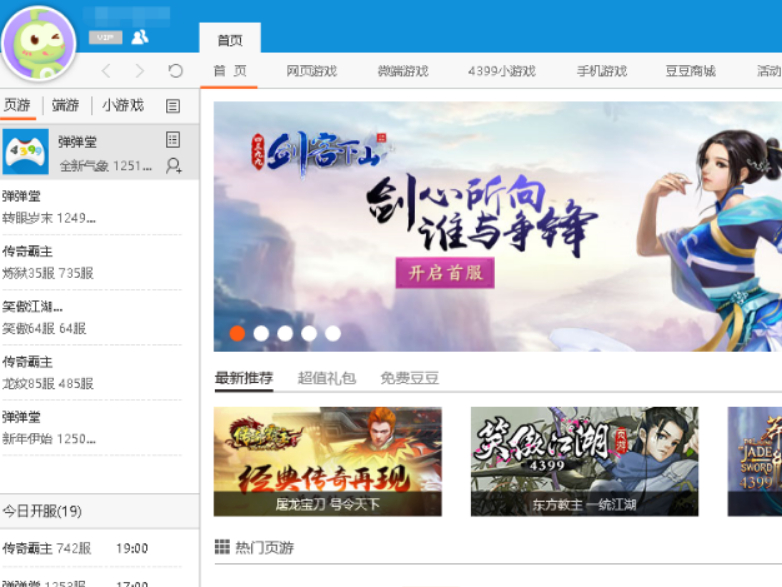Select fourth banner carousel dot
The image size is (782, 587).
(x=309, y=333)
